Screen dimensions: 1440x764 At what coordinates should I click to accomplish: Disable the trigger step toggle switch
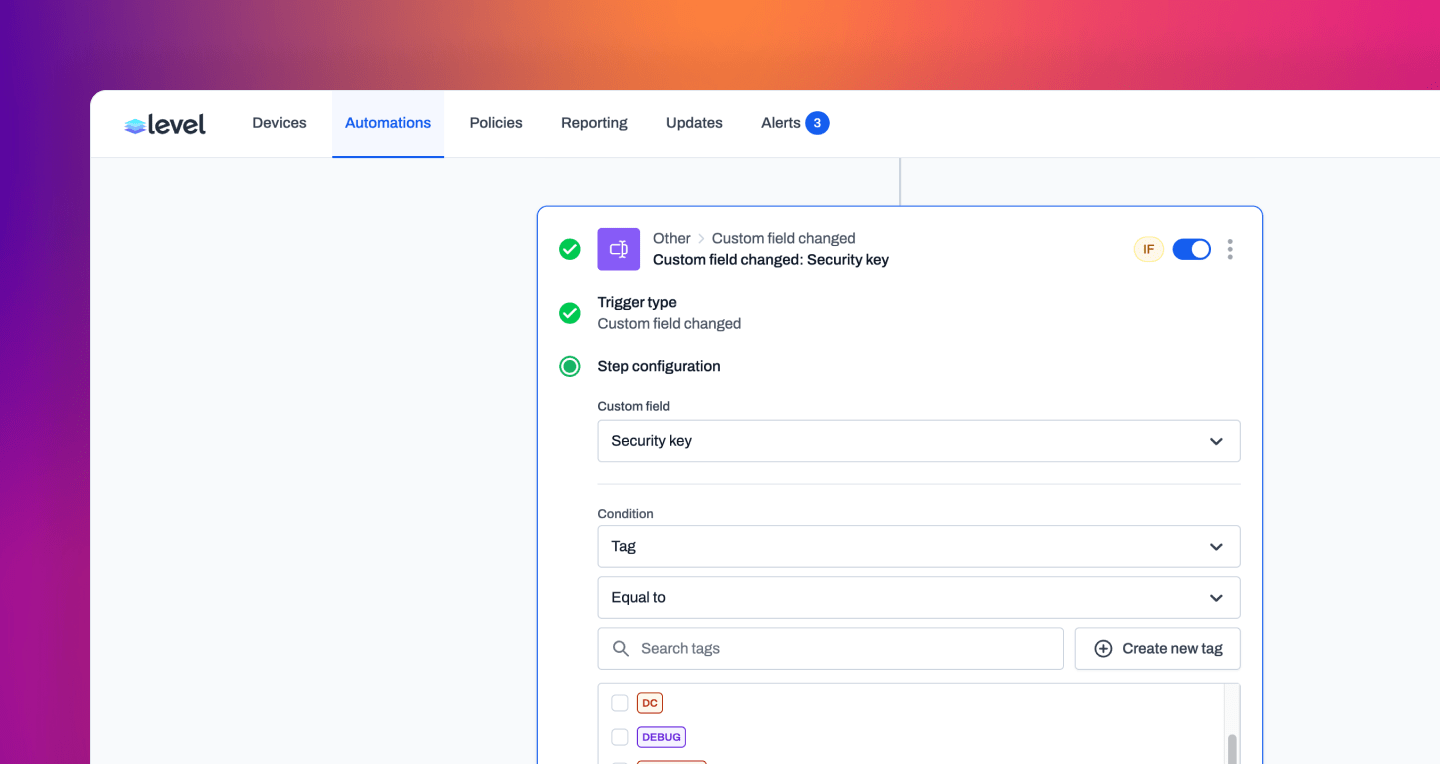point(1191,249)
